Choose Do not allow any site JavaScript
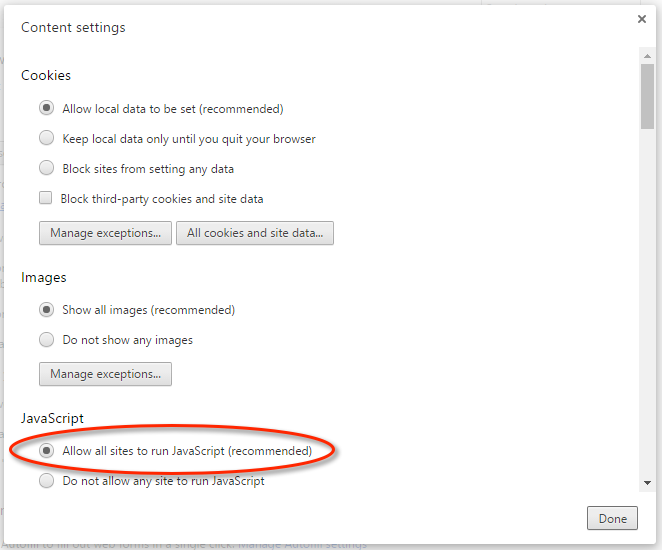This screenshot has width=662, height=550. coord(47,481)
